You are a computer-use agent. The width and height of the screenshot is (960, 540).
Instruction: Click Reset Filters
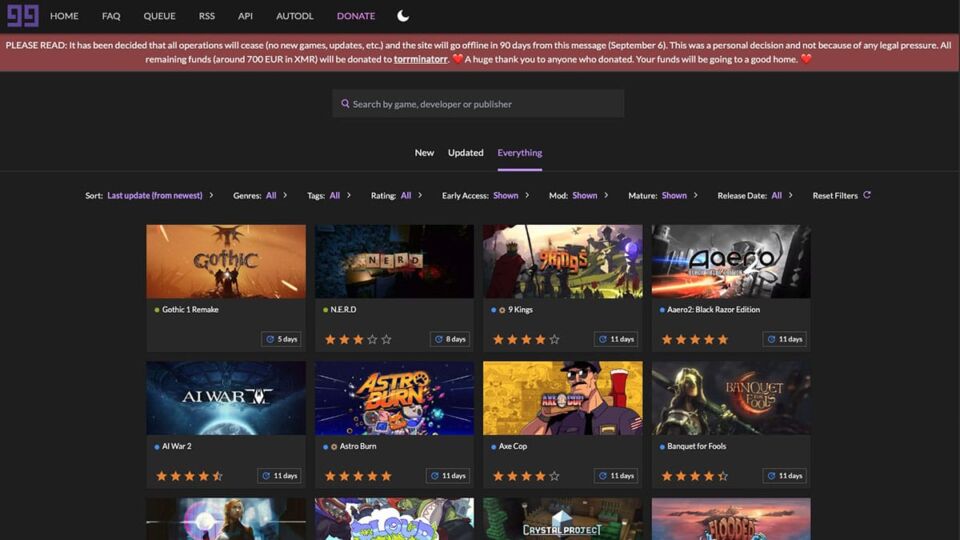pyautogui.click(x=841, y=195)
